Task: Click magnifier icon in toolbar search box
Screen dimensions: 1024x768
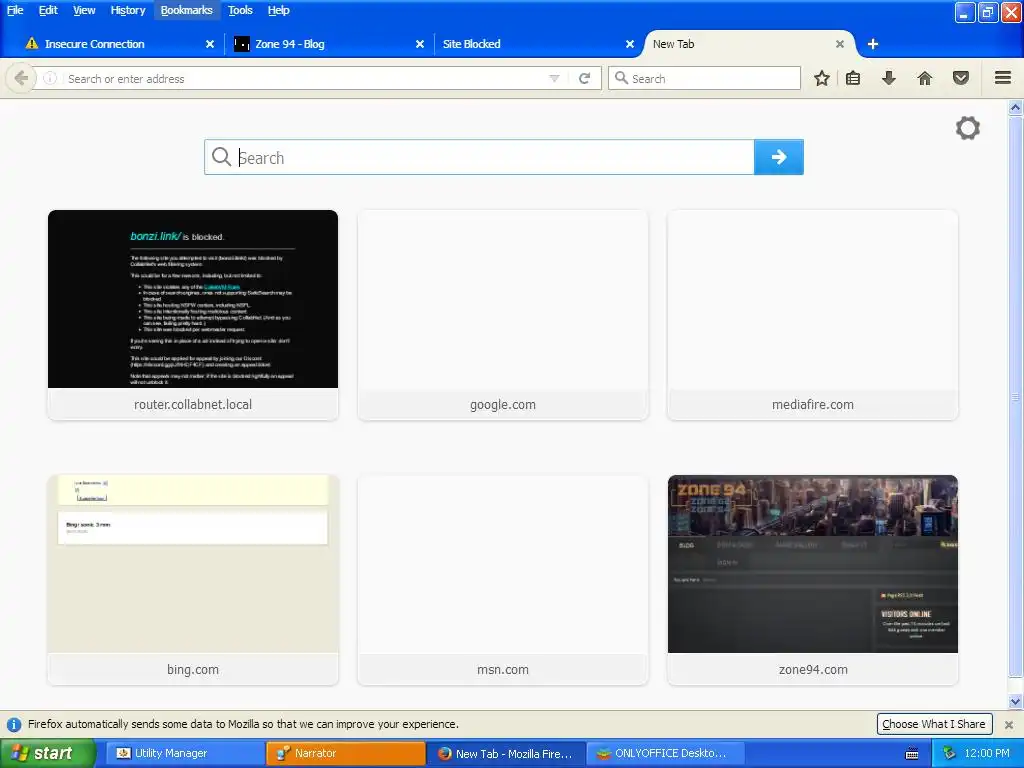Action: point(621,78)
